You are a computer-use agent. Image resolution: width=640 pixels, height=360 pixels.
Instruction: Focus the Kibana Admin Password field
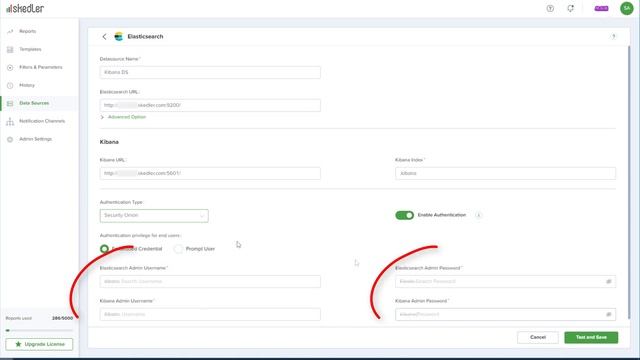coord(505,314)
